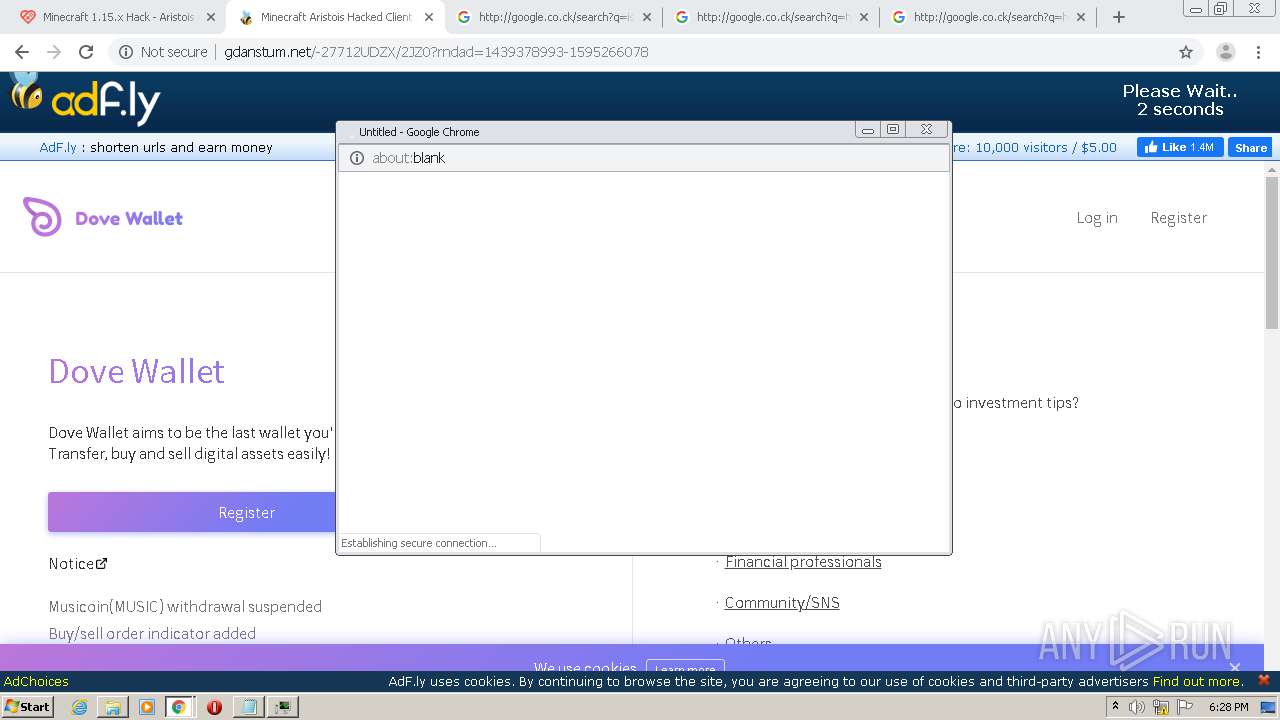Viewport: 1280px width, 720px height.
Task: Switch to Minecraft Aristois Hacked Client tab
Action: (x=336, y=17)
